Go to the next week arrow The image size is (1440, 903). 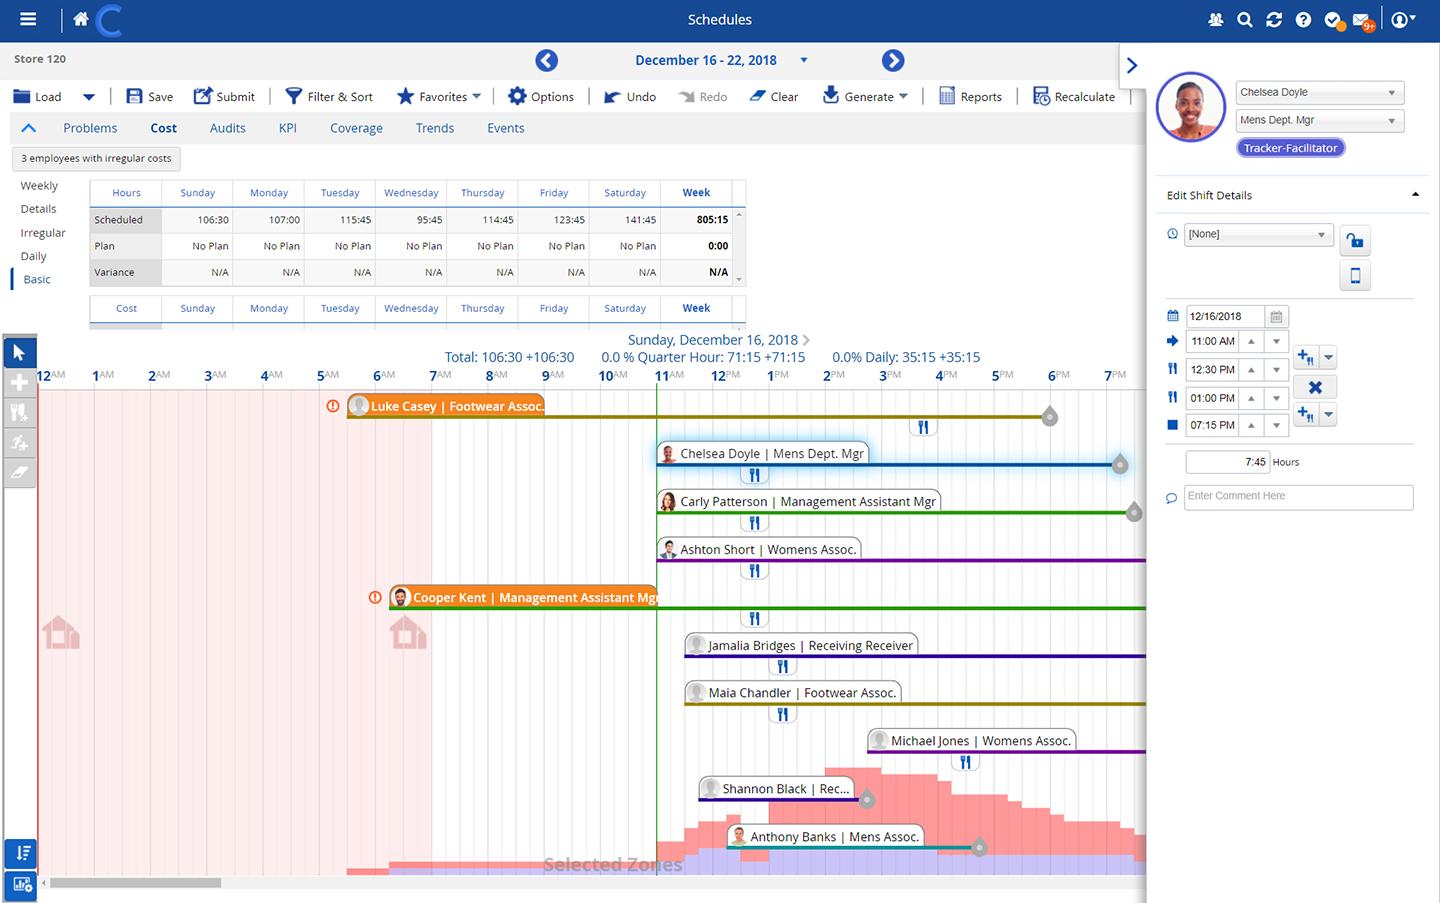click(x=893, y=61)
